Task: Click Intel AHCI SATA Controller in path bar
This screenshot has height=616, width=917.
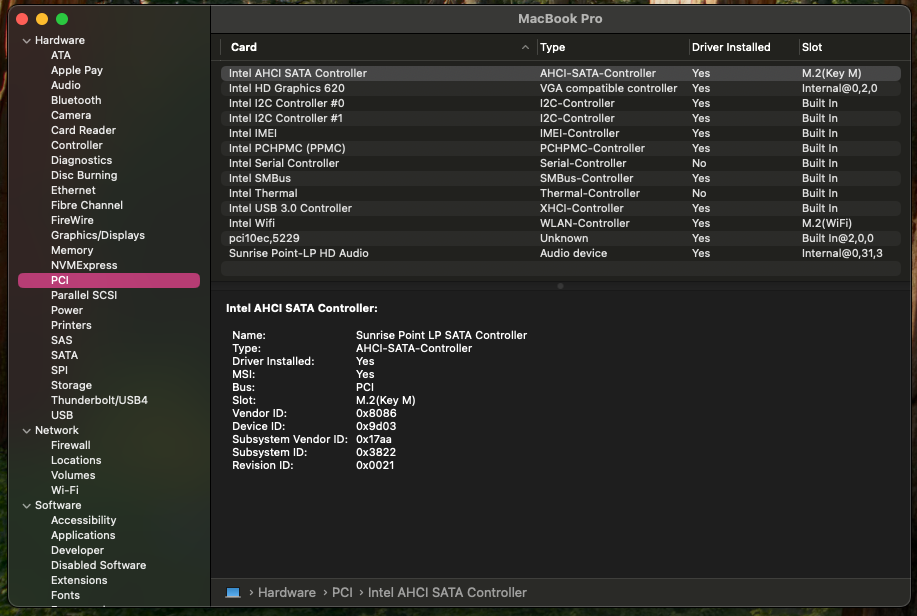Action: click(447, 593)
